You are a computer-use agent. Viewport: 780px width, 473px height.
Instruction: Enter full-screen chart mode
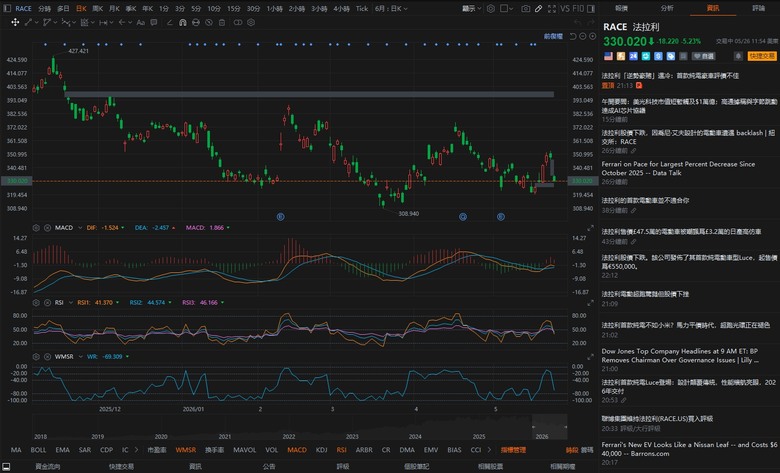[x=552, y=8]
